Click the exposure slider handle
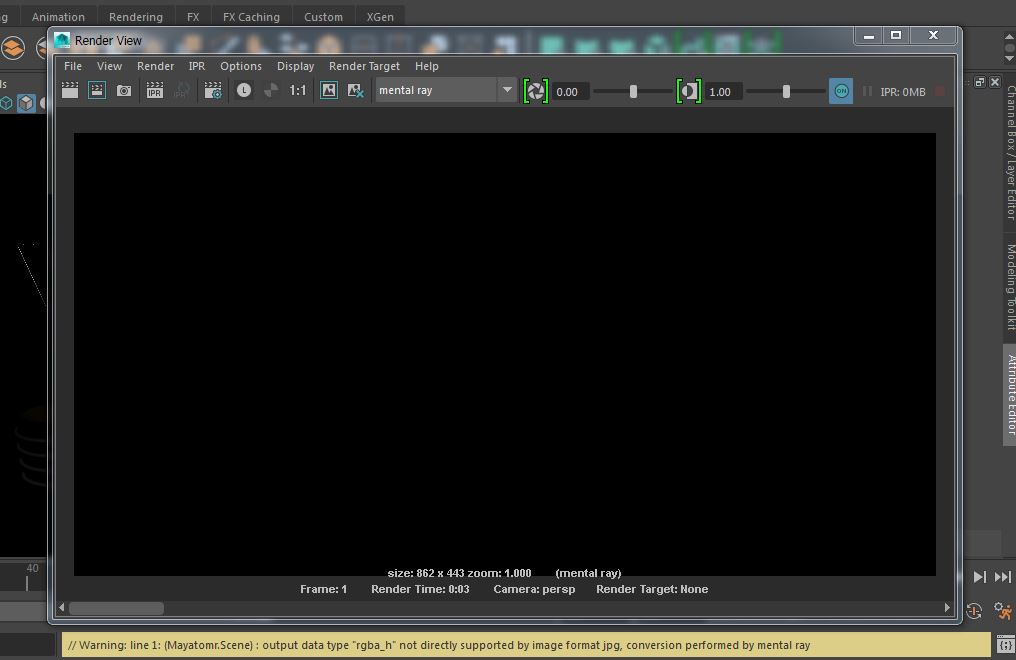The height and width of the screenshot is (660, 1016). click(633, 92)
